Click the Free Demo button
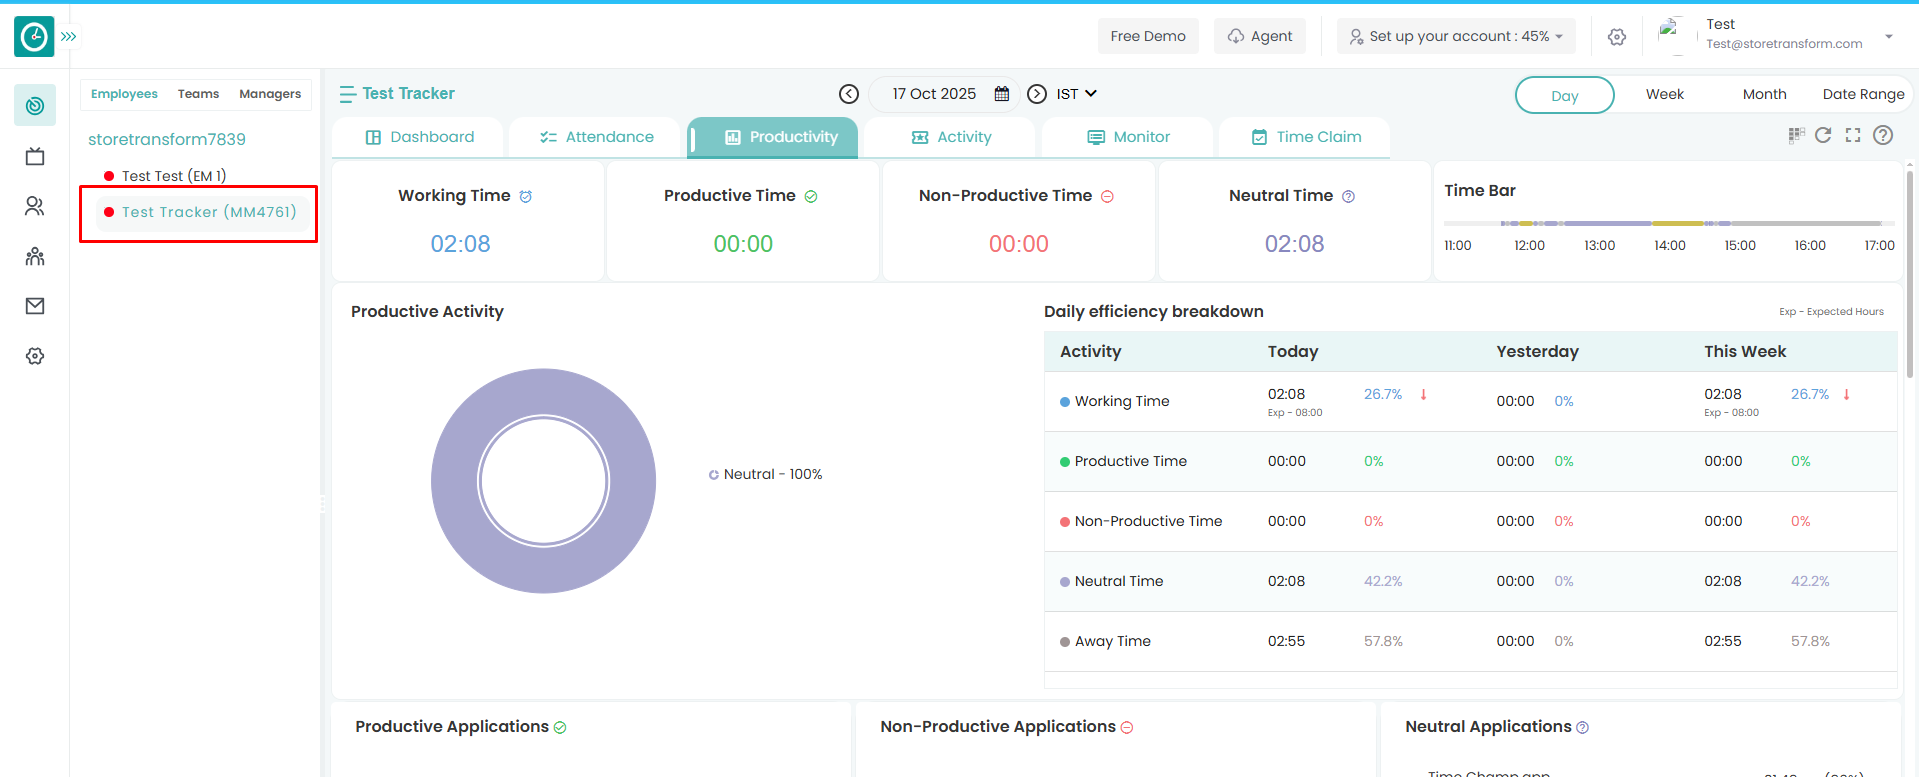The width and height of the screenshot is (1919, 777). pyautogui.click(x=1148, y=36)
